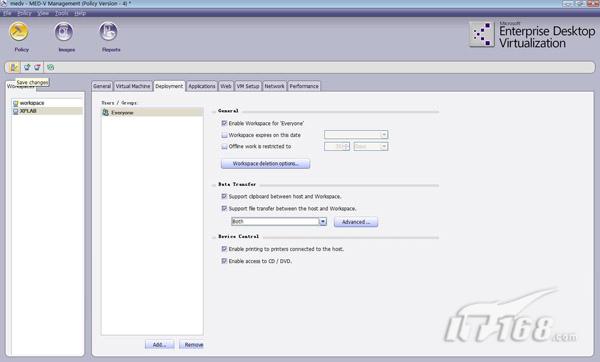Open the offline restriction unit dropdown

(x=384, y=147)
